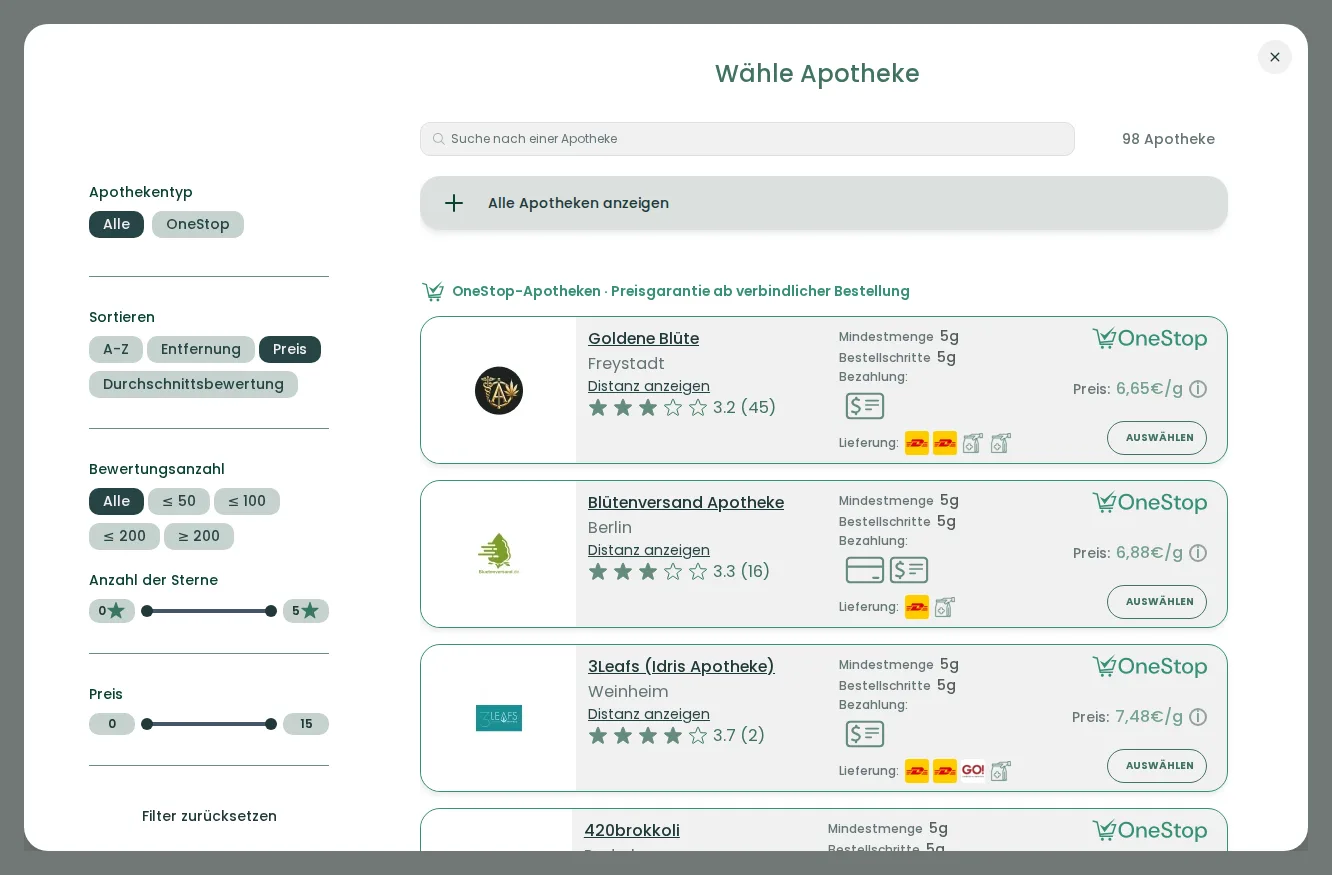Click DHL delivery icon for Blütenversand Apotheke
This screenshot has height=875, width=1332.
(917, 607)
